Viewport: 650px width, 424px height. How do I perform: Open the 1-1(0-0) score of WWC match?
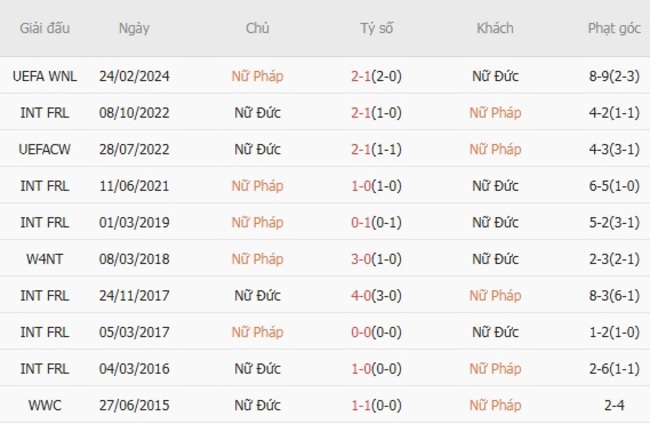377,405
